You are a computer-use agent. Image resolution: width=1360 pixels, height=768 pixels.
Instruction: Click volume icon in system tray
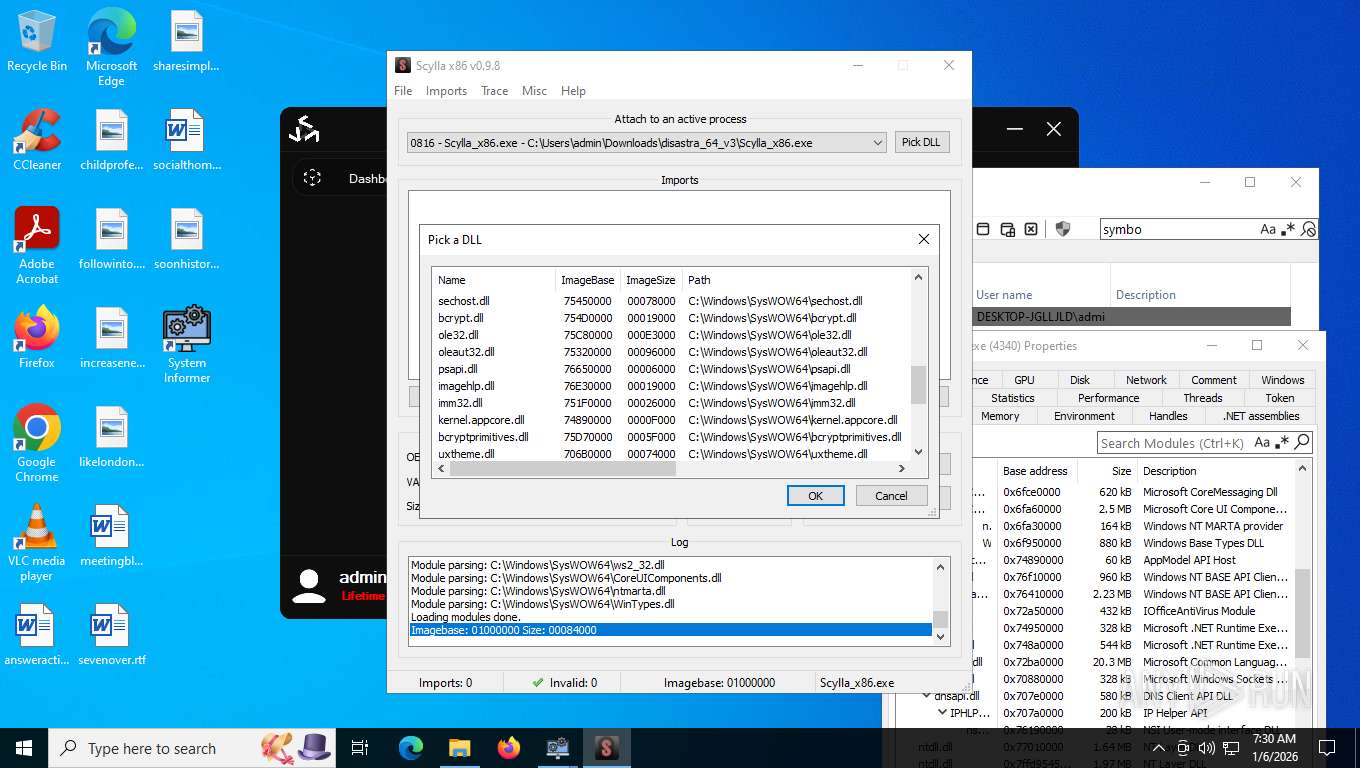tap(1206, 748)
